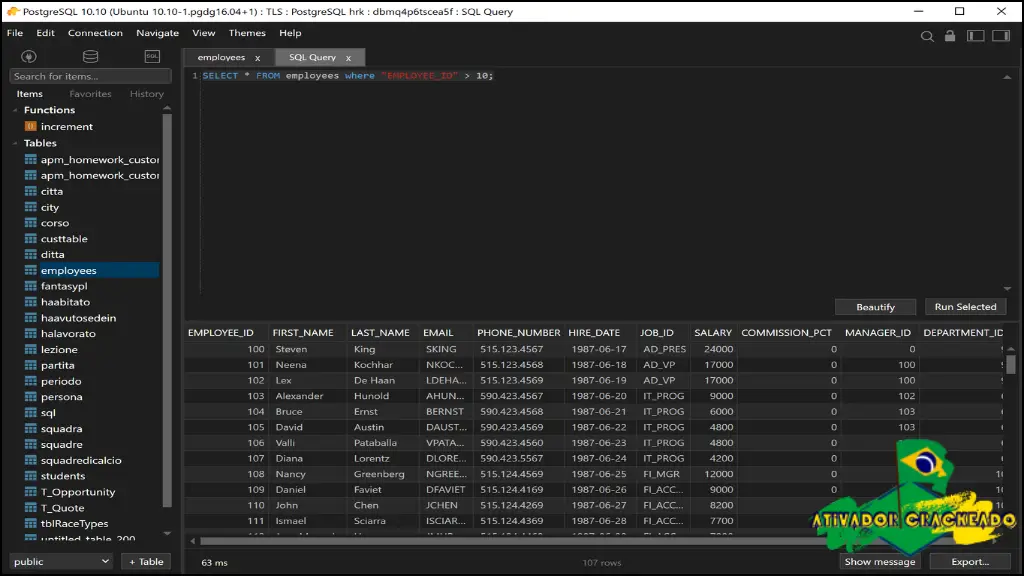The image size is (1024, 576).
Task: Click the Run Selected button
Action: (x=965, y=307)
